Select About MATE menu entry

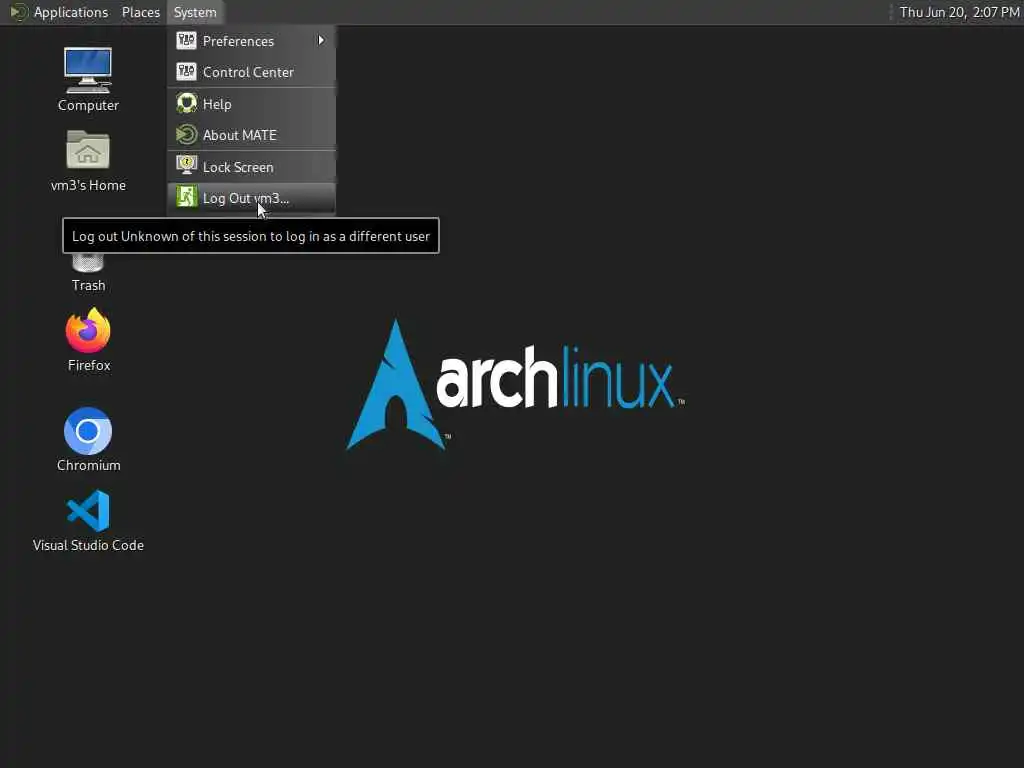(251, 135)
